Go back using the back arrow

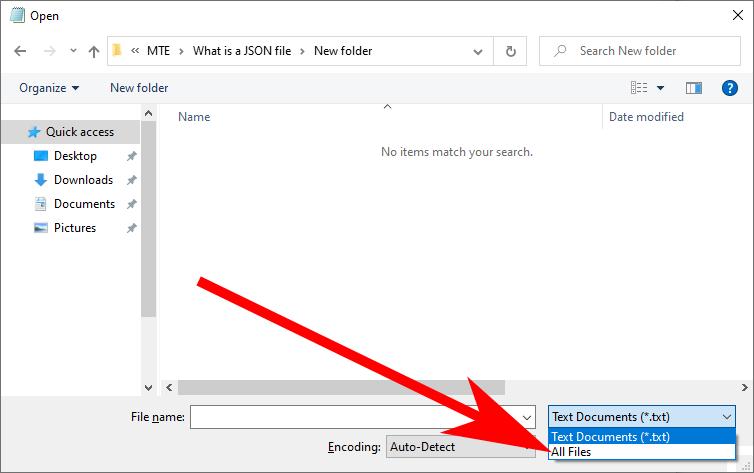[x=20, y=51]
